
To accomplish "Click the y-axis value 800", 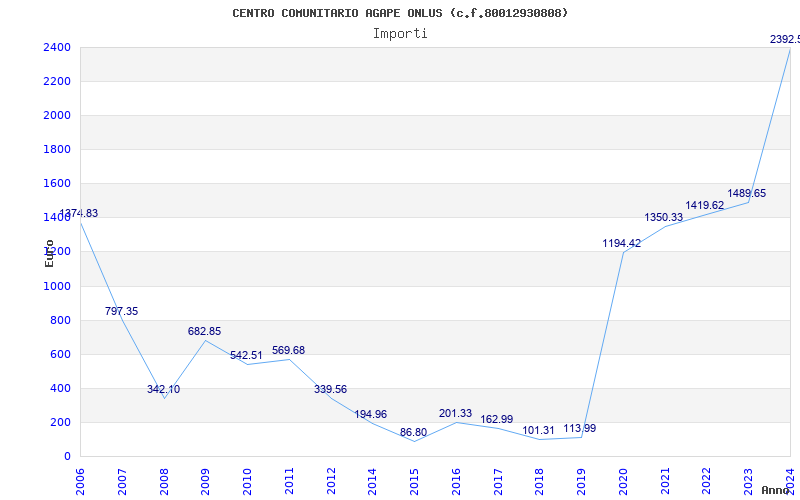I will 61,320.
